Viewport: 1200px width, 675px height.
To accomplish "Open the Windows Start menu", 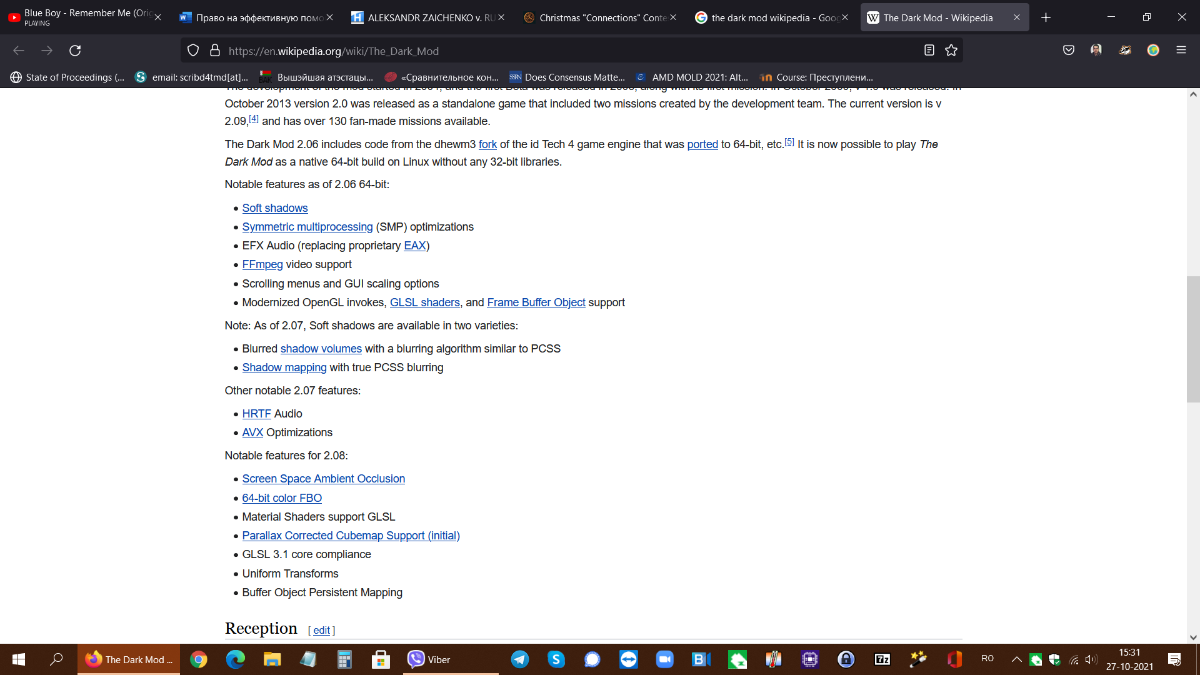I will (19, 659).
